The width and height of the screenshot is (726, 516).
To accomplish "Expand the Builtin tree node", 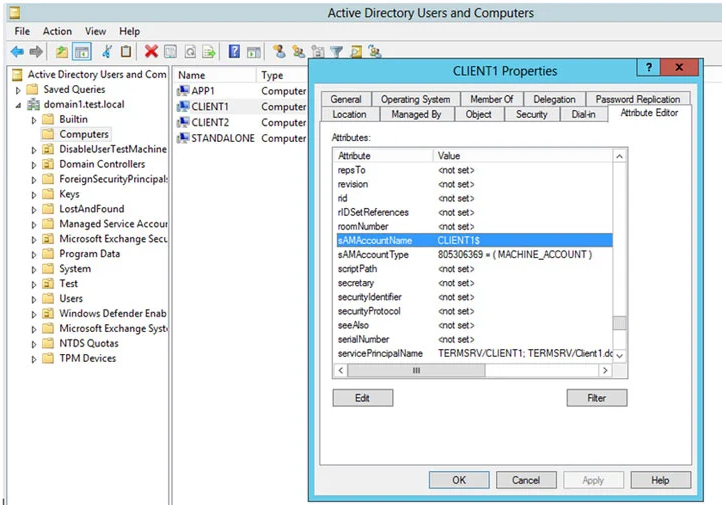I will pyautogui.click(x=34, y=120).
